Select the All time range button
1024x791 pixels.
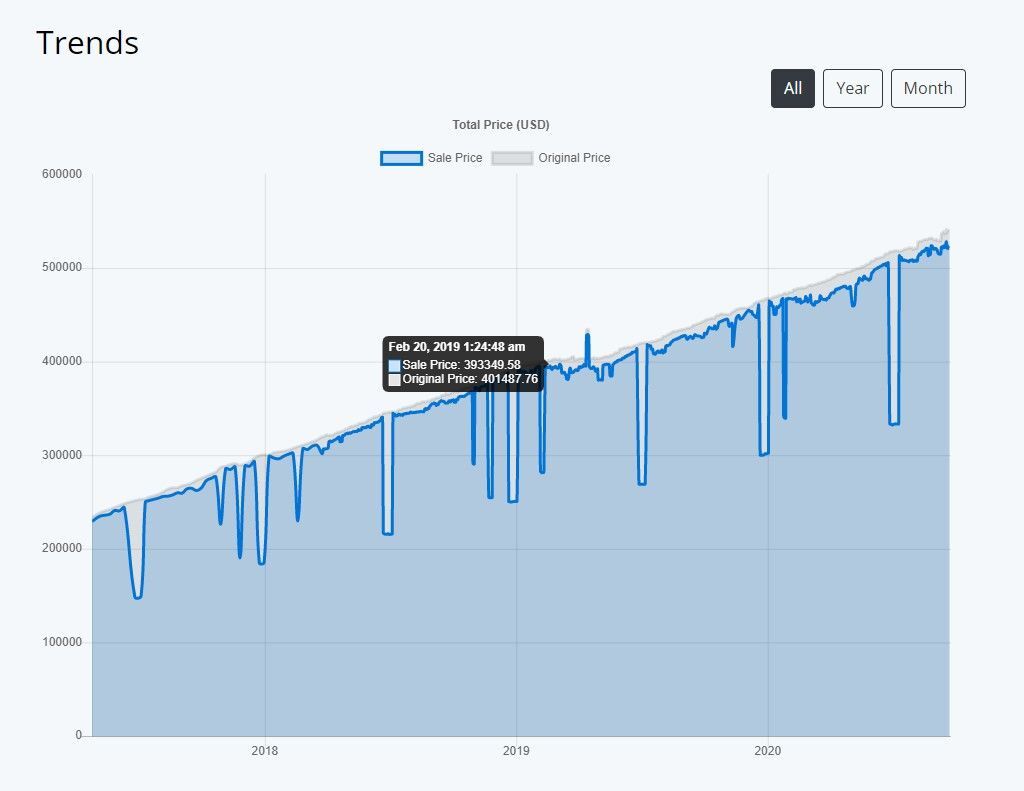792,88
